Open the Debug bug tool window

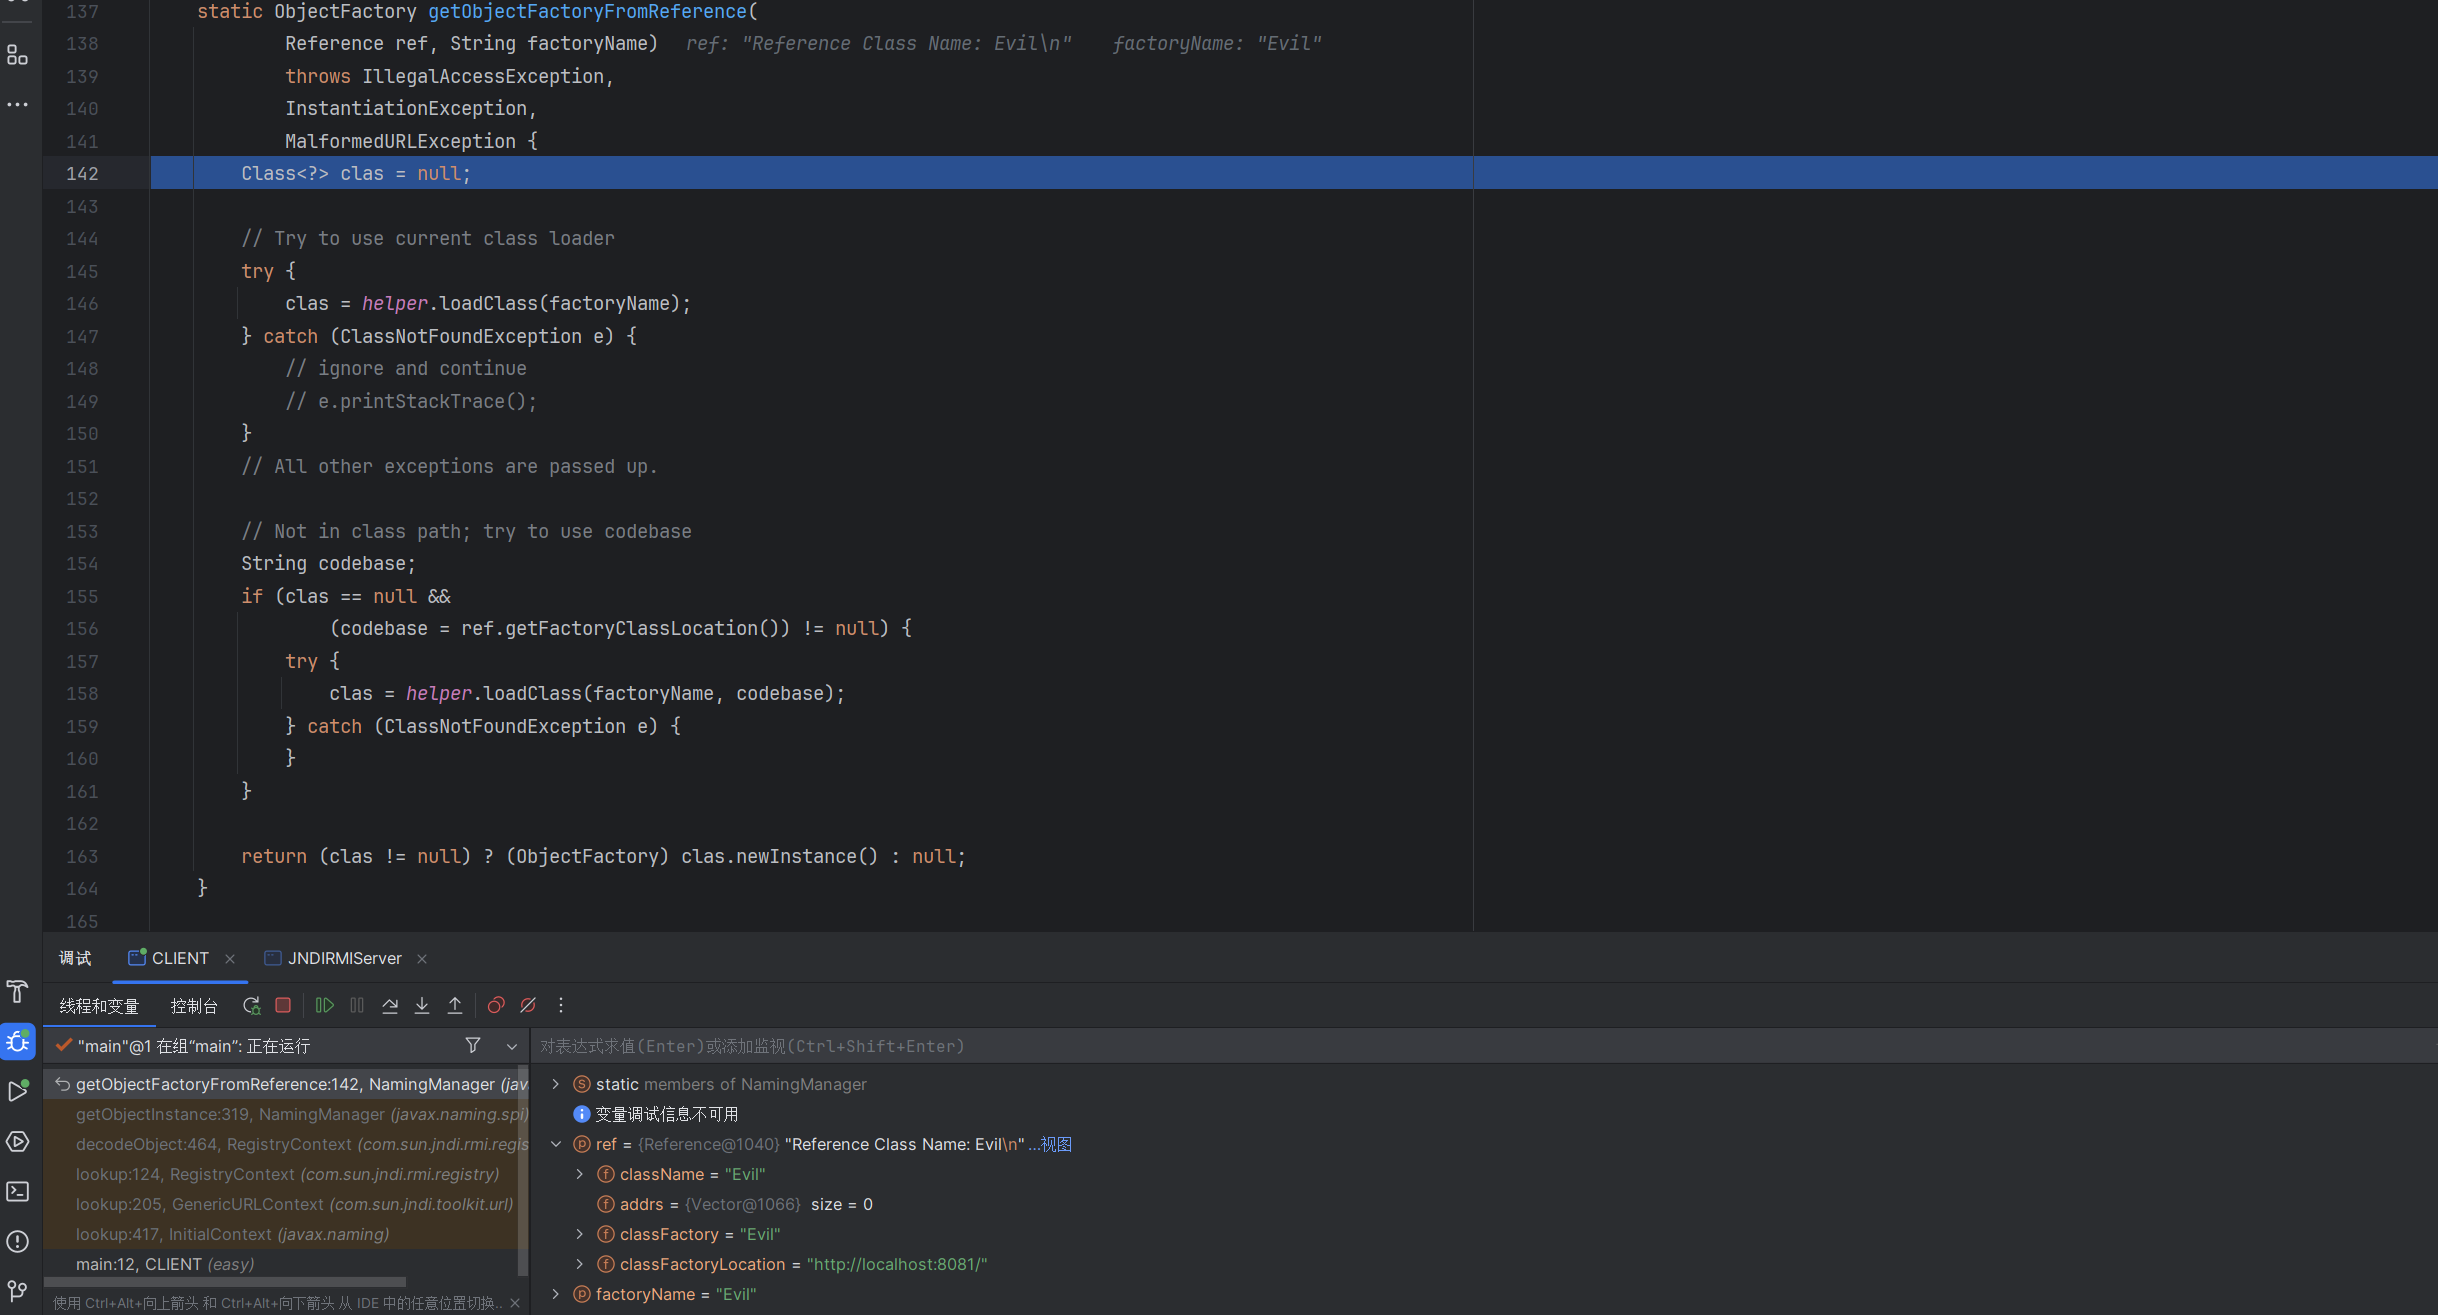point(17,1042)
